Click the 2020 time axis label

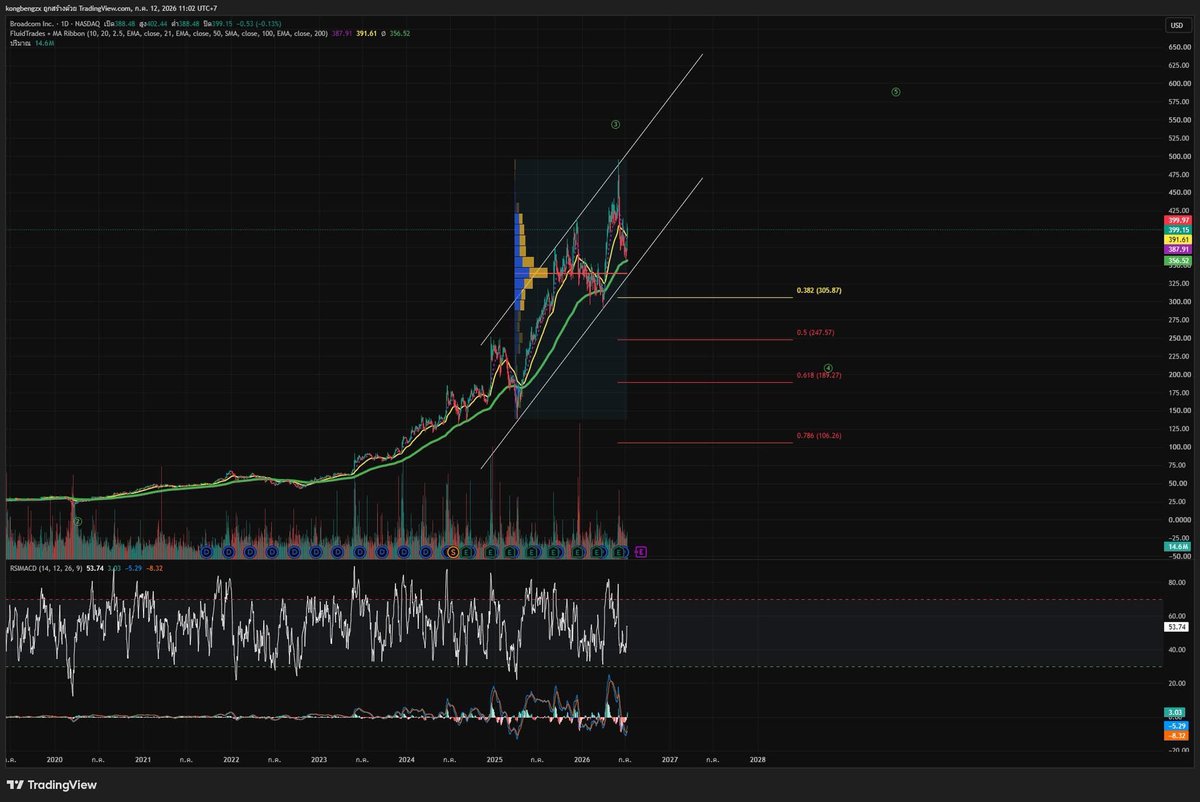[55, 760]
